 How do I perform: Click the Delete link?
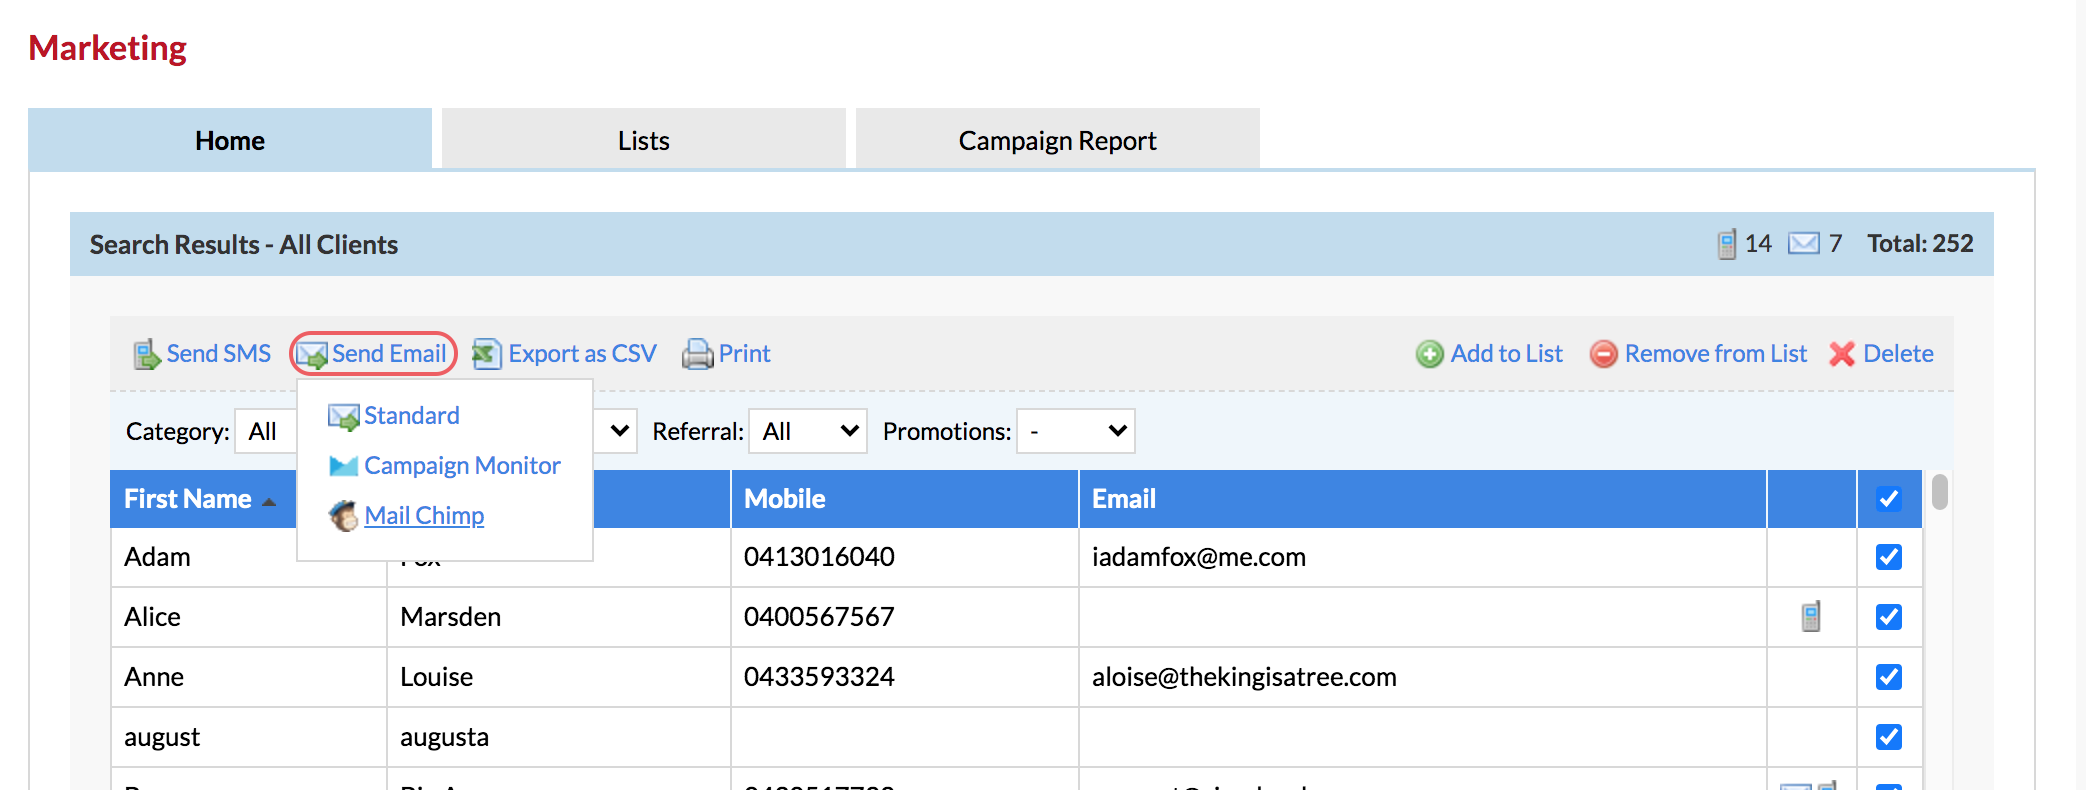tap(1899, 354)
